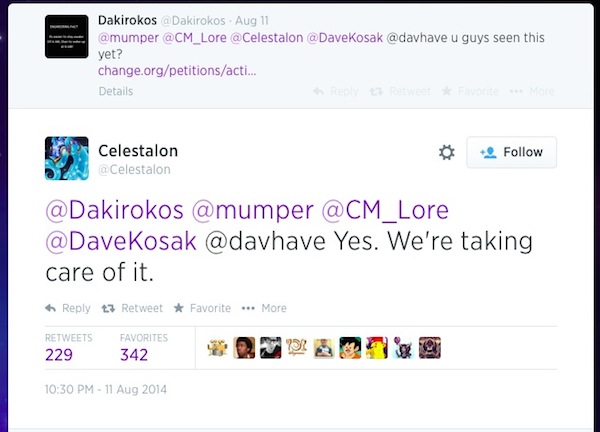Favorite Celestalon's tweet with the star
The height and width of the screenshot is (432, 600).
(202, 308)
